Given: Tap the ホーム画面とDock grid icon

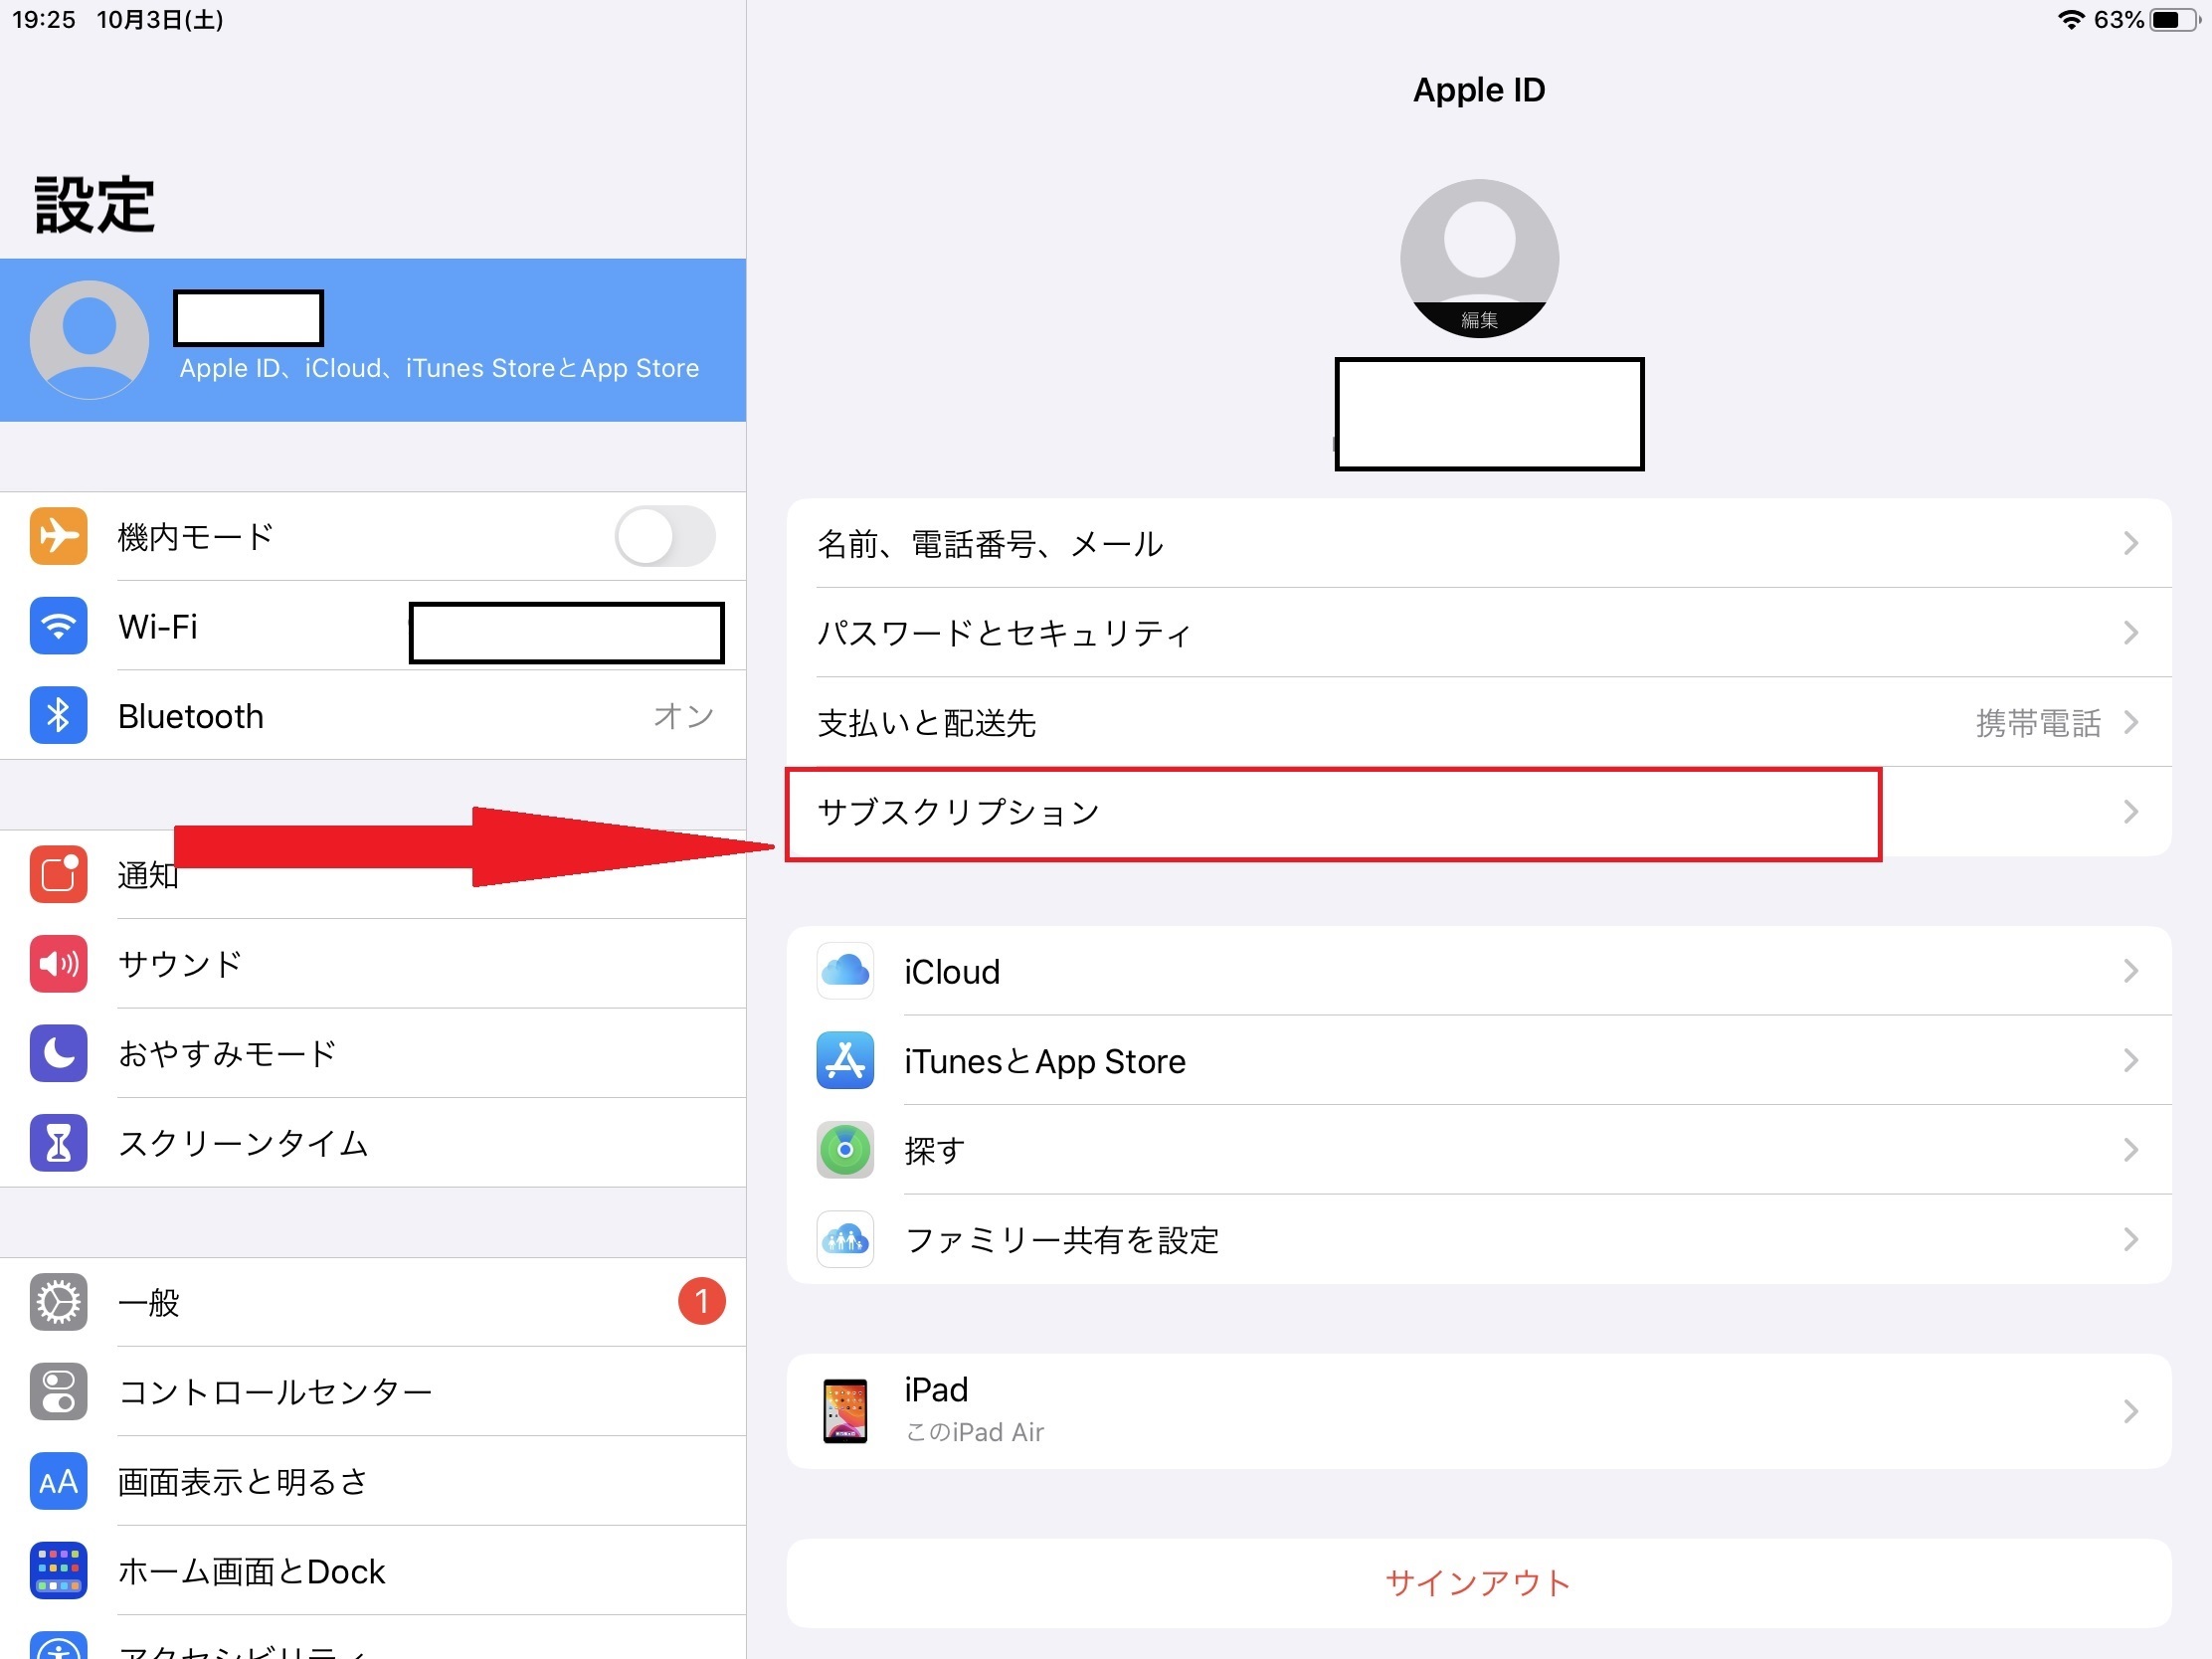Looking at the screenshot, I should (58, 1570).
